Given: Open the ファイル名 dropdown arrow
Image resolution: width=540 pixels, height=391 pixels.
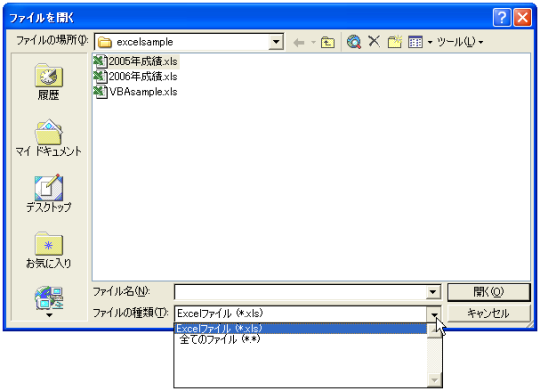Looking at the screenshot, I should click(x=433, y=292).
